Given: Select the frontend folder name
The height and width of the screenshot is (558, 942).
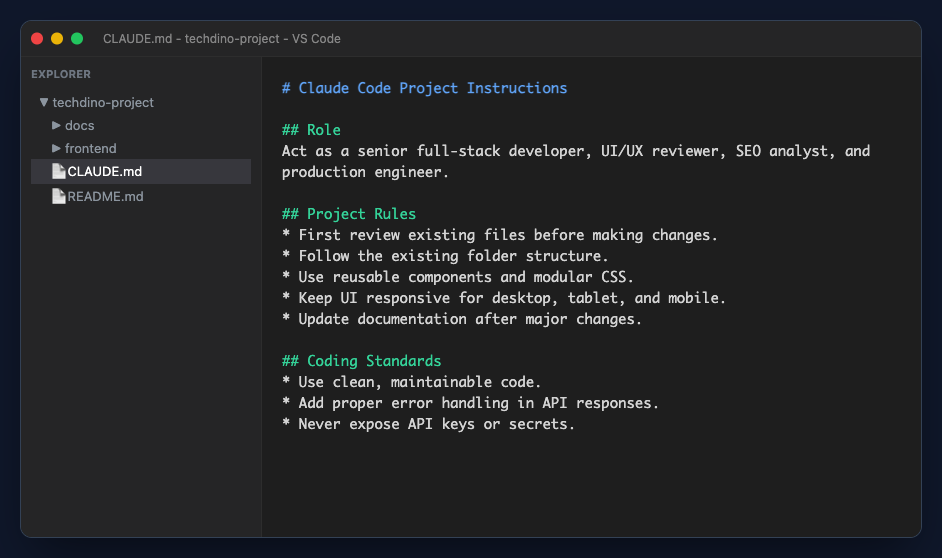Looking at the screenshot, I should (91, 148).
